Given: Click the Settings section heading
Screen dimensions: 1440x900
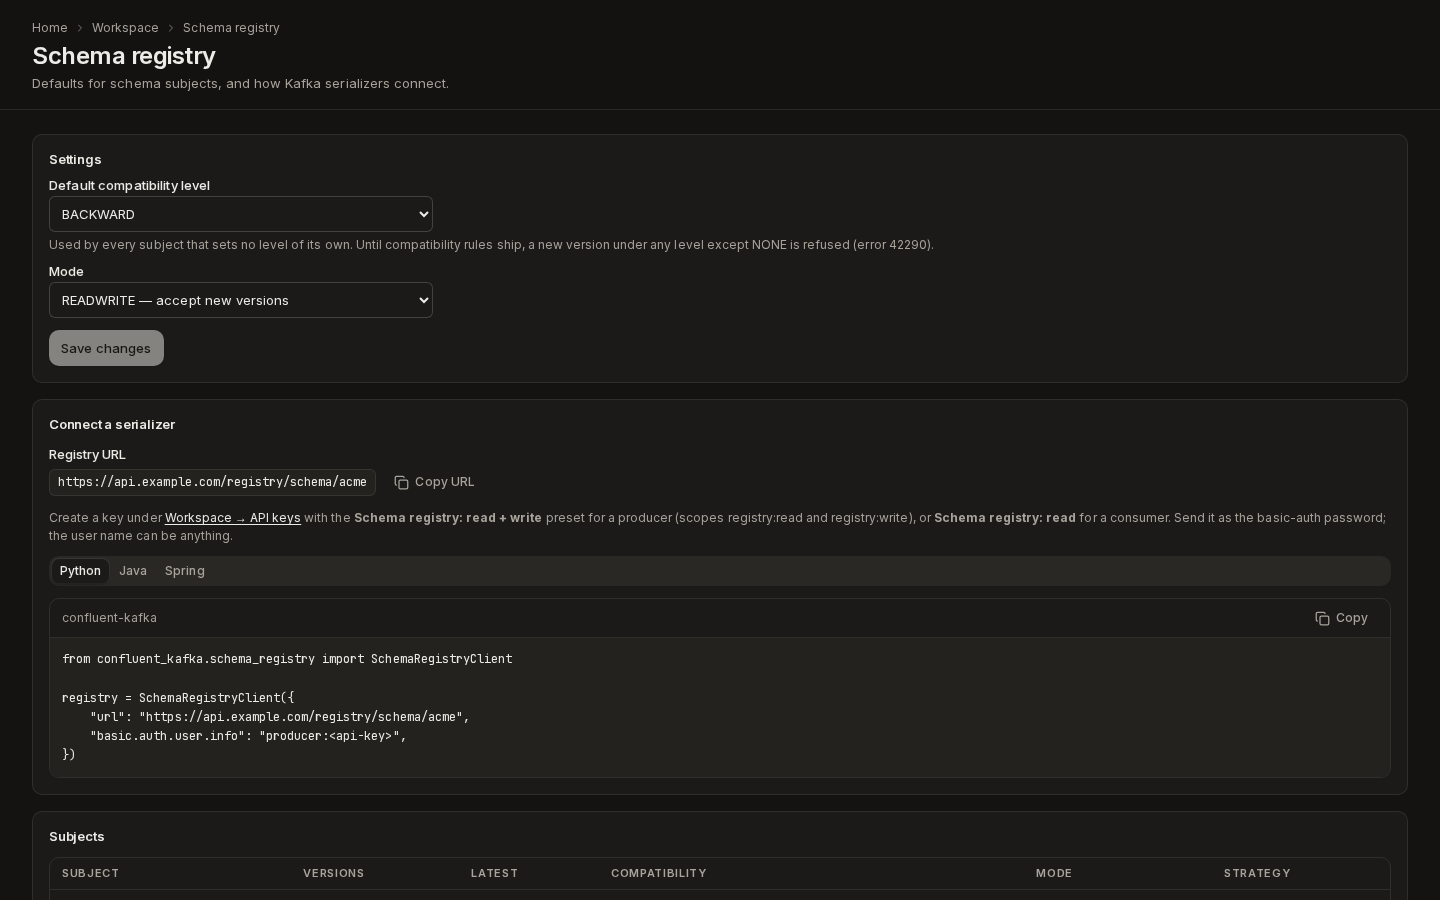Looking at the screenshot, I should point(75,159).
